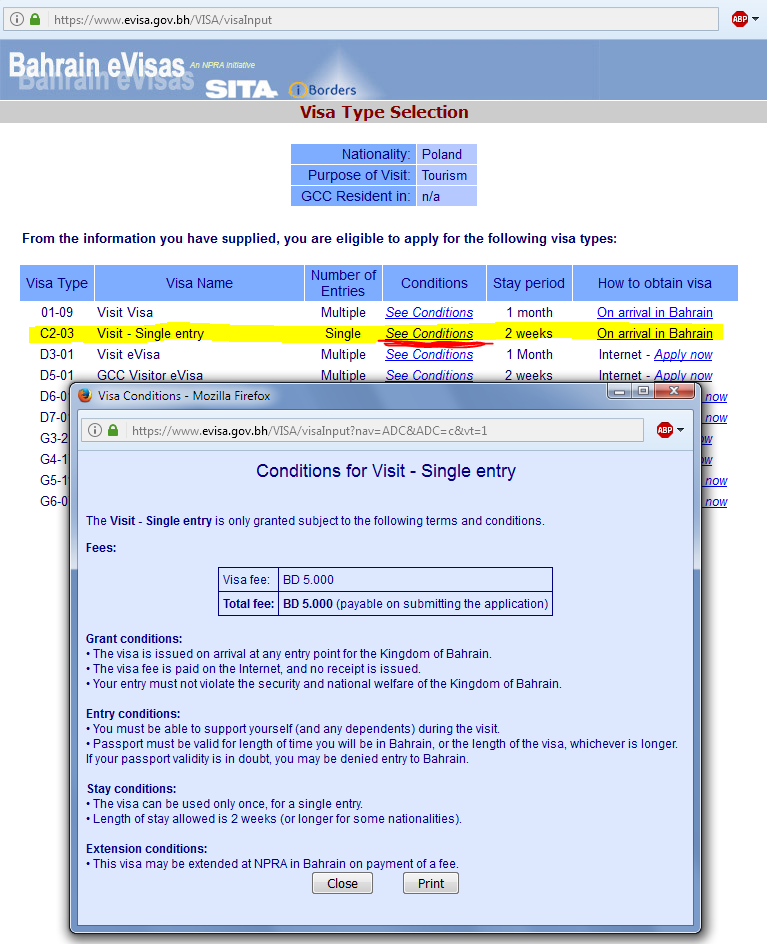Screen dimensions: 767x944
Task: Click the site info icon in main address bar
Action: tap(17, 19)
